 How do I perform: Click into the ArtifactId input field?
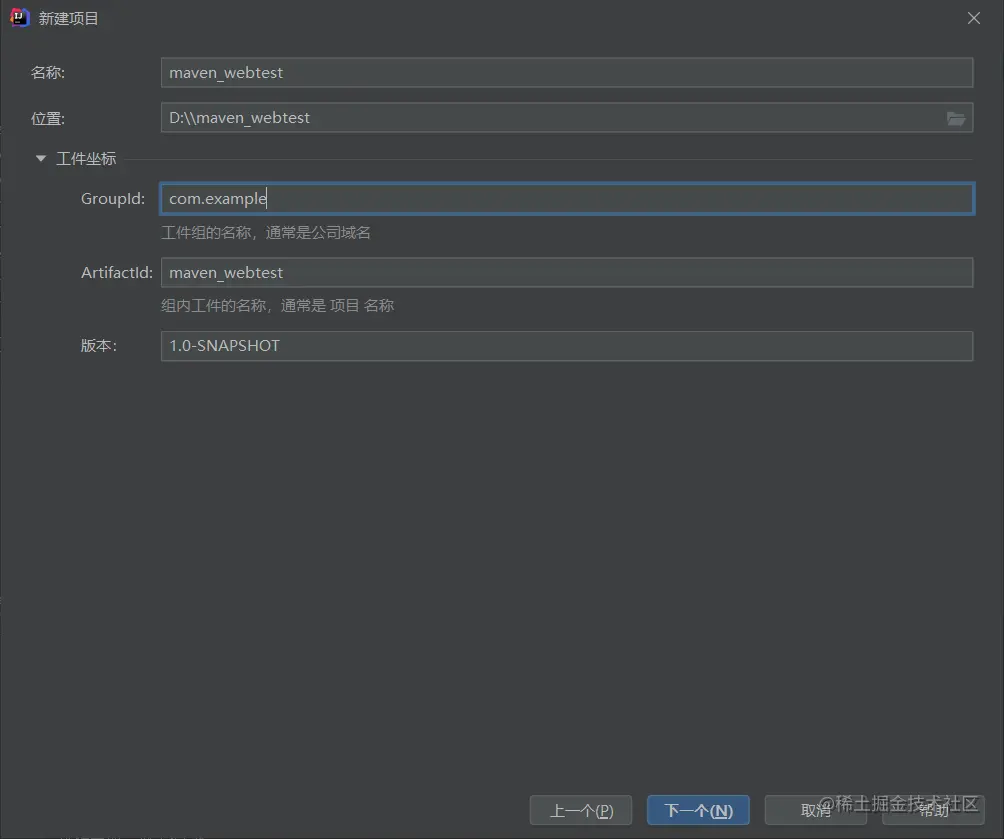[567, 272]
